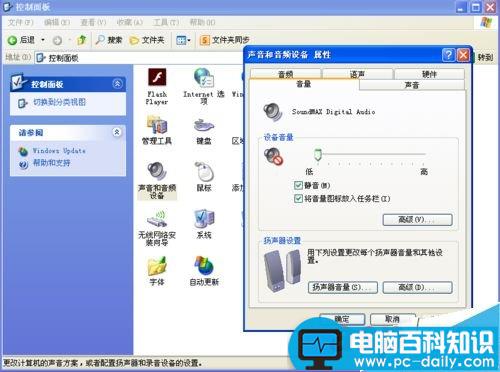Image resolution: width=500 pixels, height=372 pixels.
Task: Open the back button history dropdown arrow
Action: pos(43,40)
